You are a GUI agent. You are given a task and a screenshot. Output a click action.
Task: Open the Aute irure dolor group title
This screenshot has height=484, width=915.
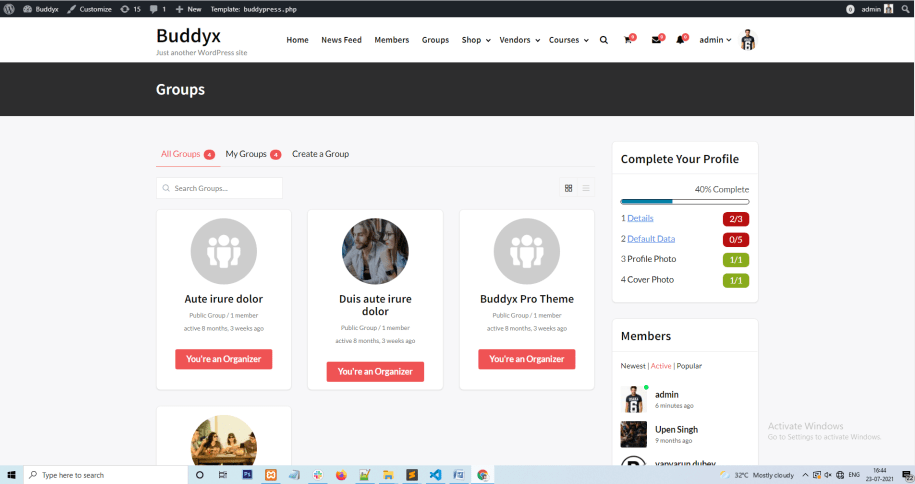tap(223, 298)
